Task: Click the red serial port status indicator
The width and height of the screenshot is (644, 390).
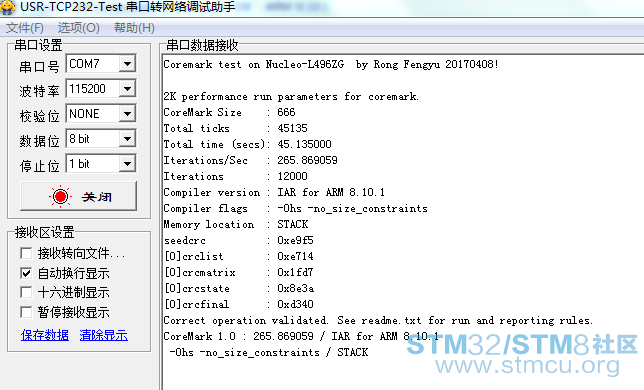Action: (x=60, y=197)
